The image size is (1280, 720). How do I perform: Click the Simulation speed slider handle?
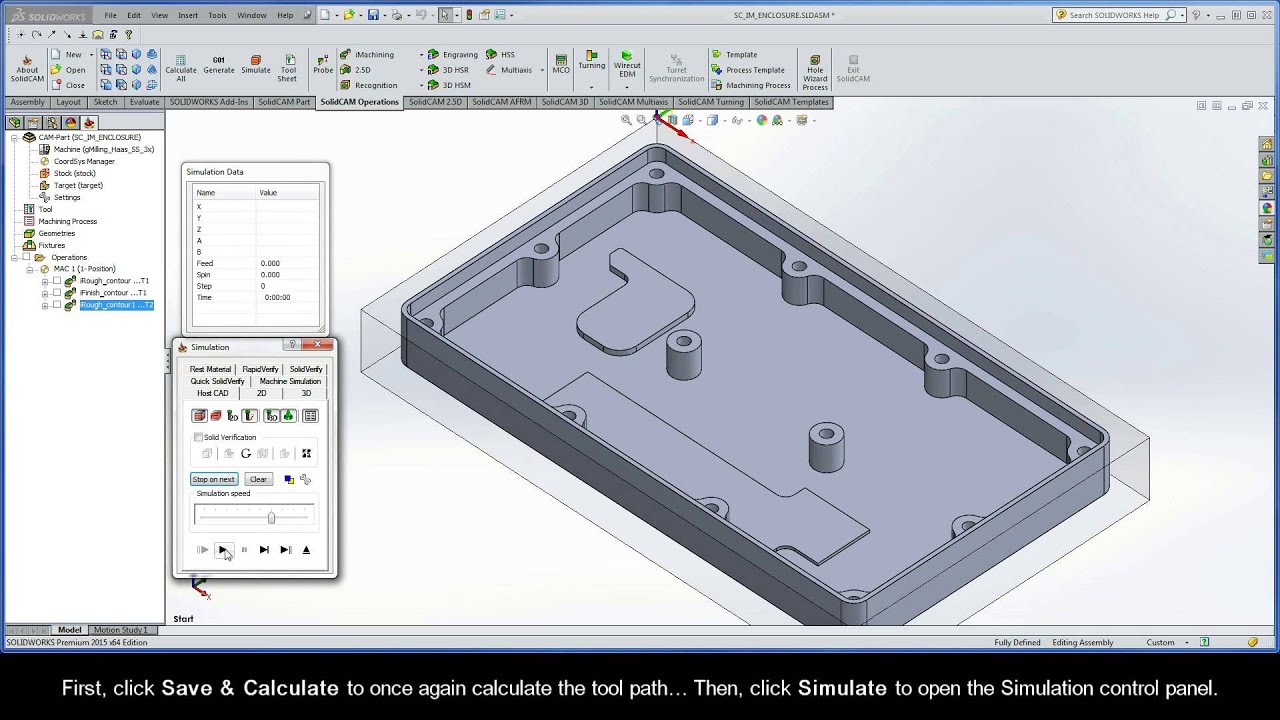pos(271,517)
